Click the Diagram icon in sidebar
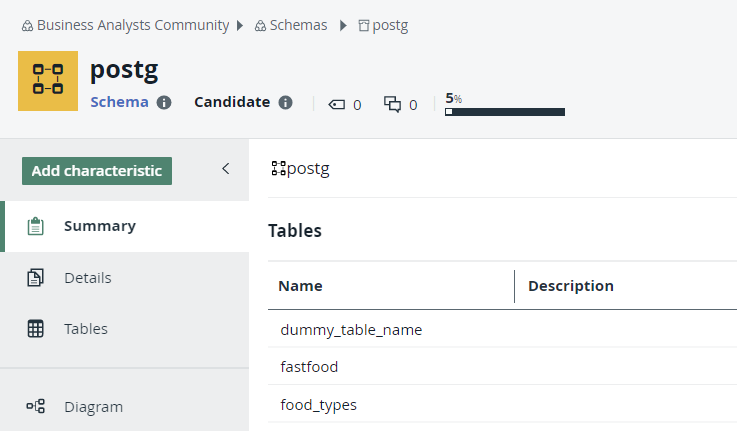 click(x=35, y=407)
